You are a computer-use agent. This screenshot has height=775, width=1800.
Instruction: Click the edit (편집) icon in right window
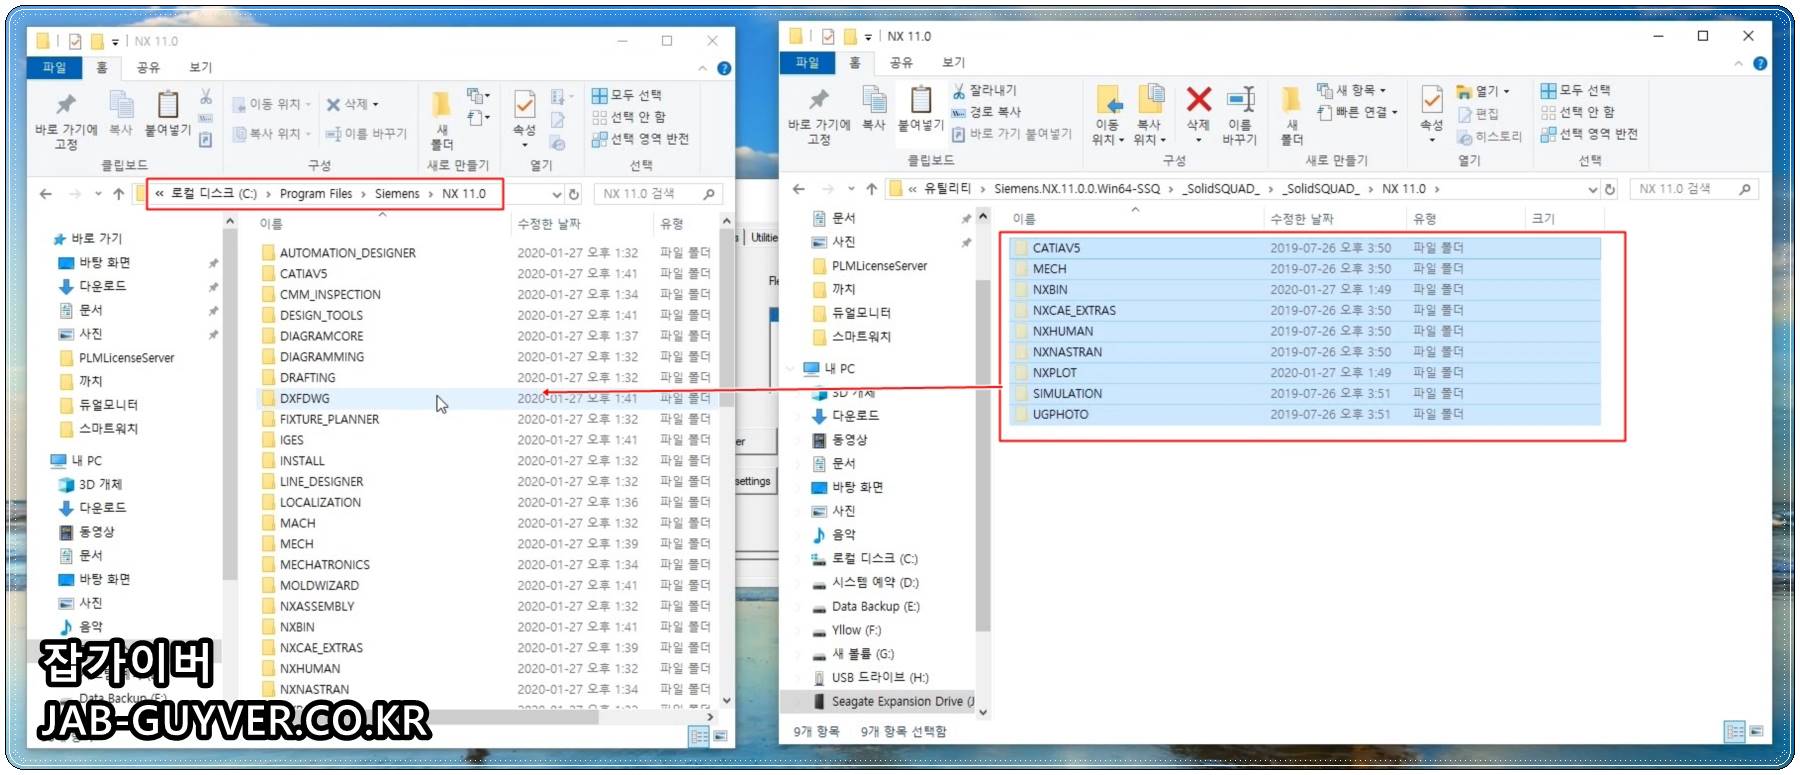1478,114
